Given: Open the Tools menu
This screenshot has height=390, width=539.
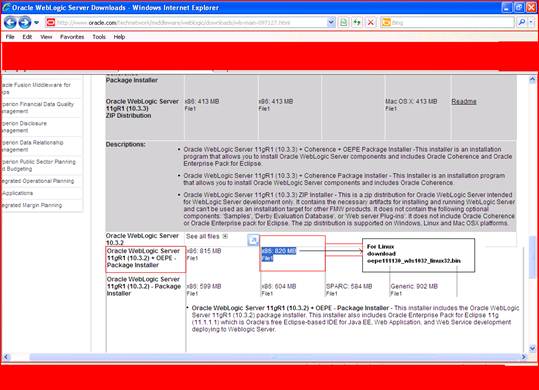Looking at the screenshot, I should tap(99, 37).
